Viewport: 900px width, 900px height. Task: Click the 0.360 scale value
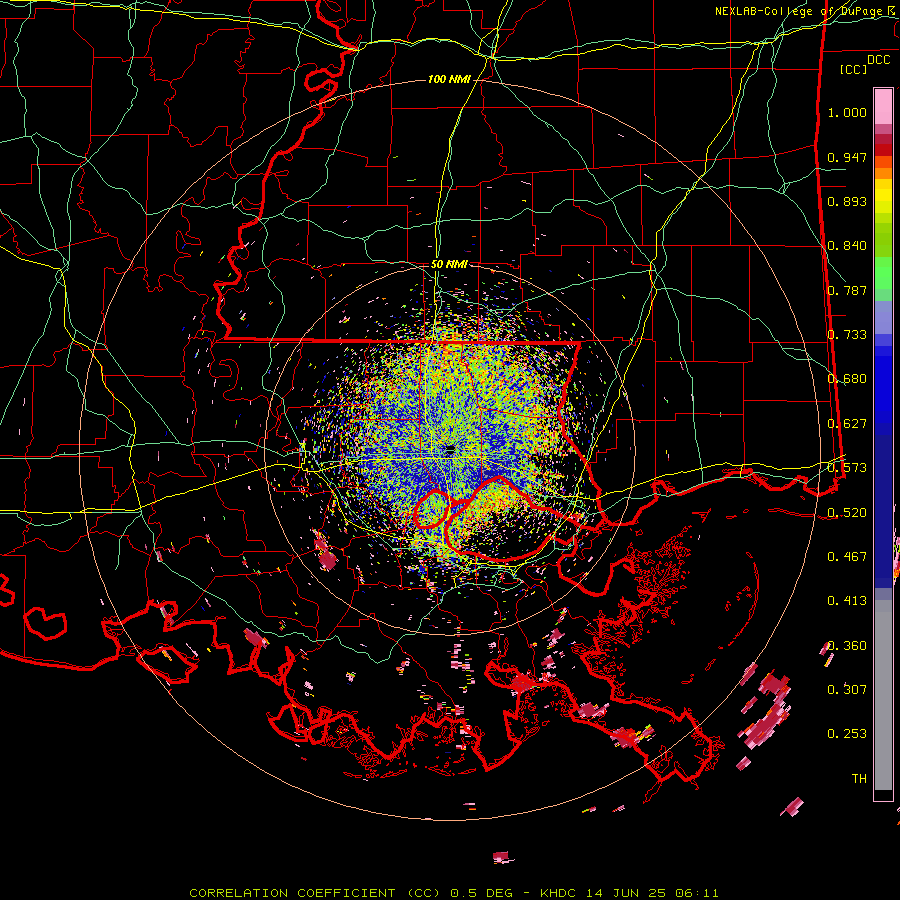click(847, 646)
